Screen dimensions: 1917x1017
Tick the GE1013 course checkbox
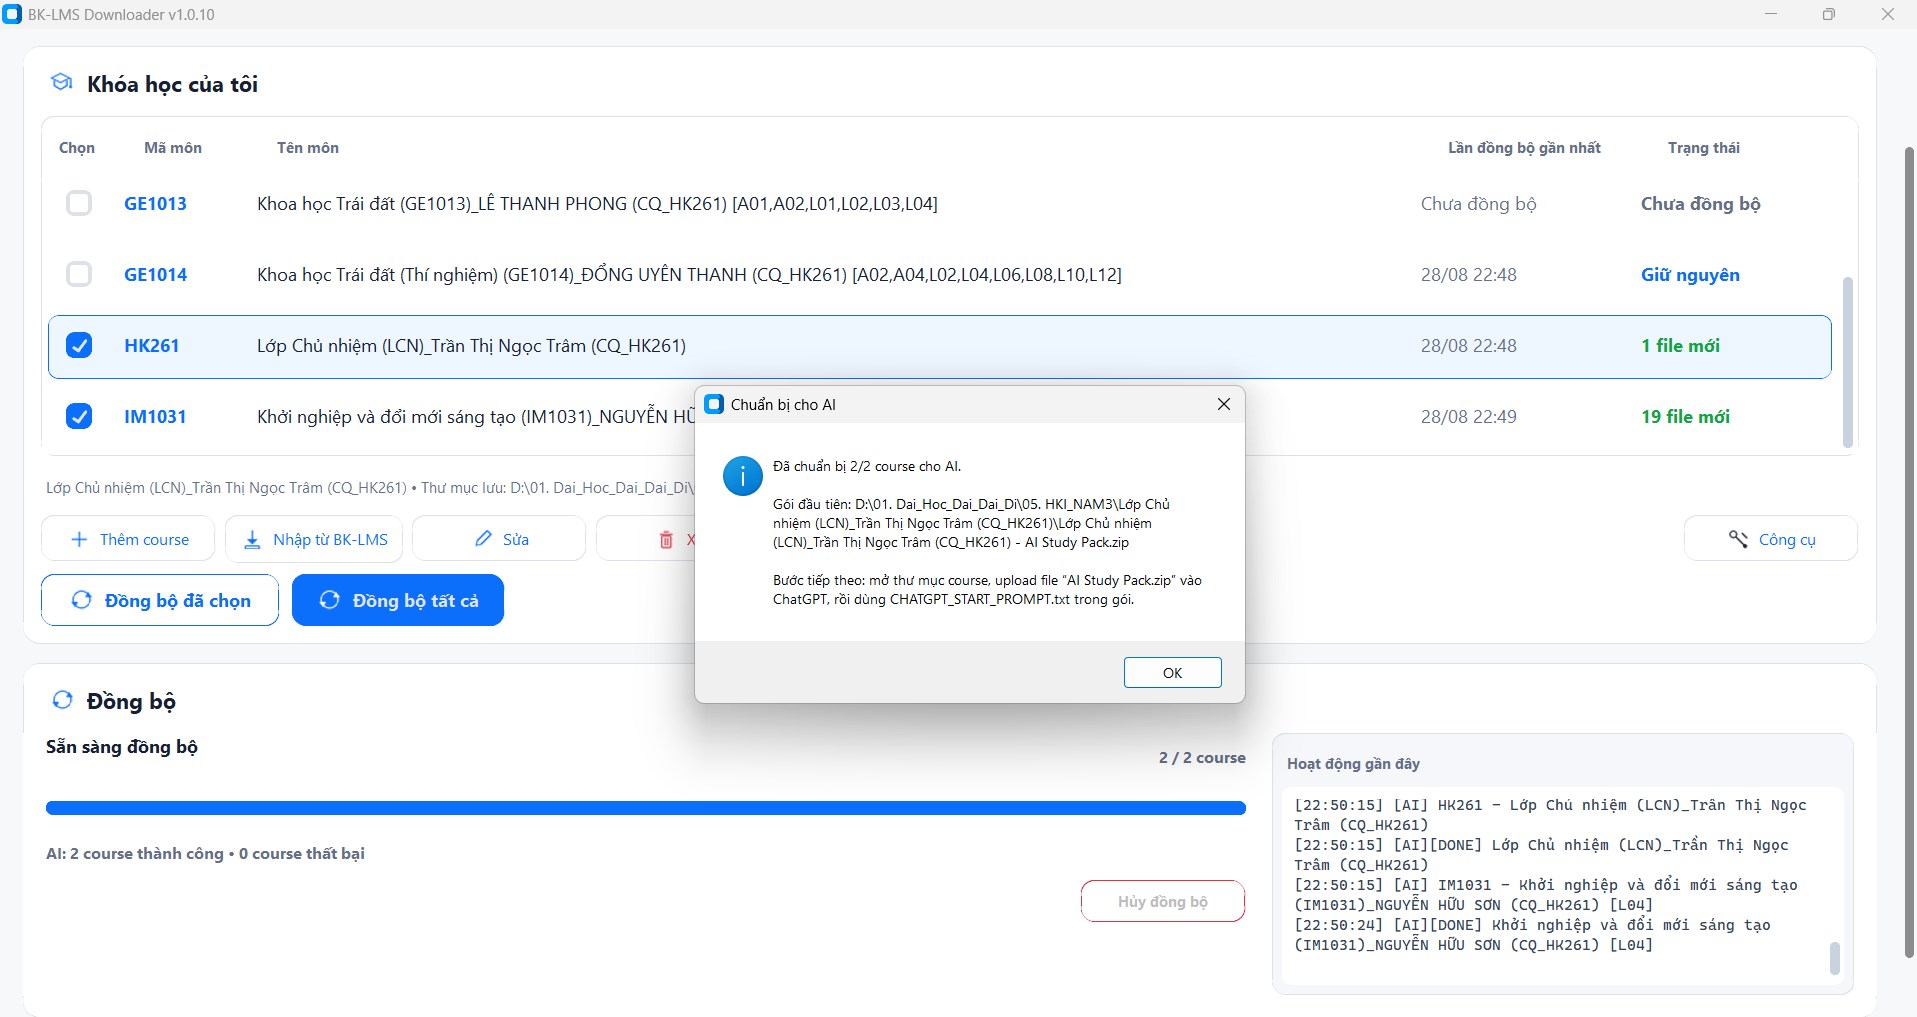tap(79, 204)
